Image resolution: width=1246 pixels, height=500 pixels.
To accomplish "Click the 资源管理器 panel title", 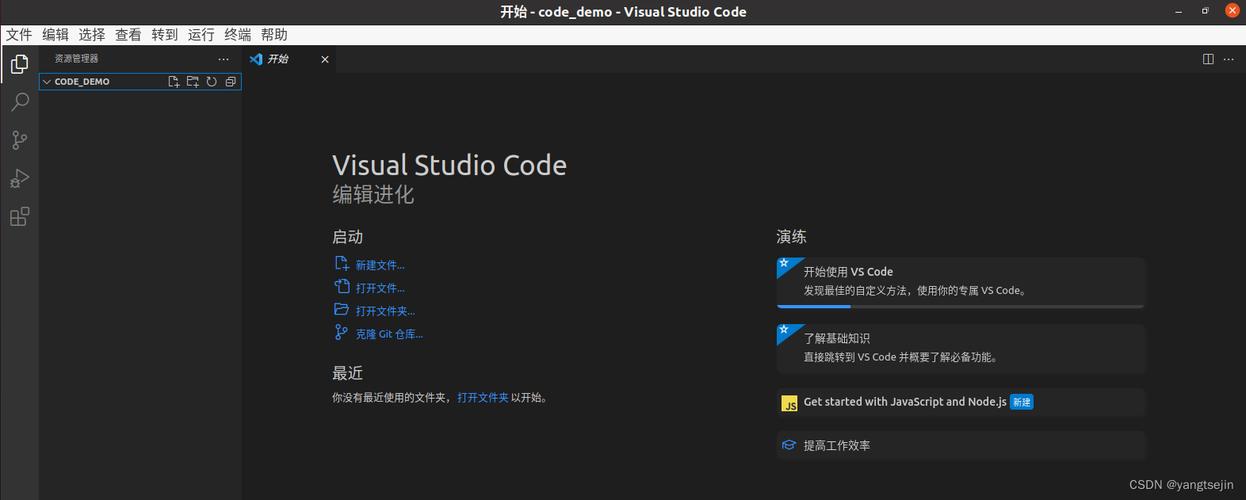I will coord(77,59).
